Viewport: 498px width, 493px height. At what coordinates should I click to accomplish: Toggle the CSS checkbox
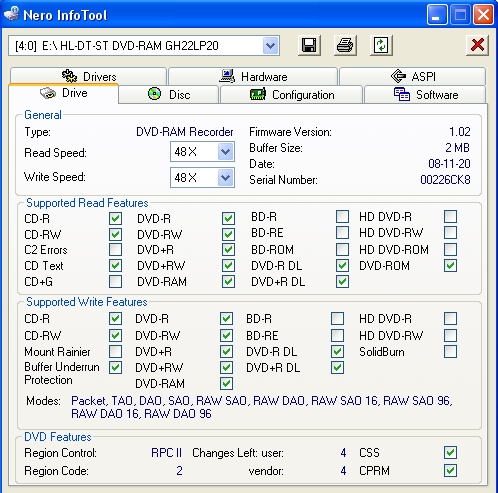pyautogui.click(x=450, y=453)
